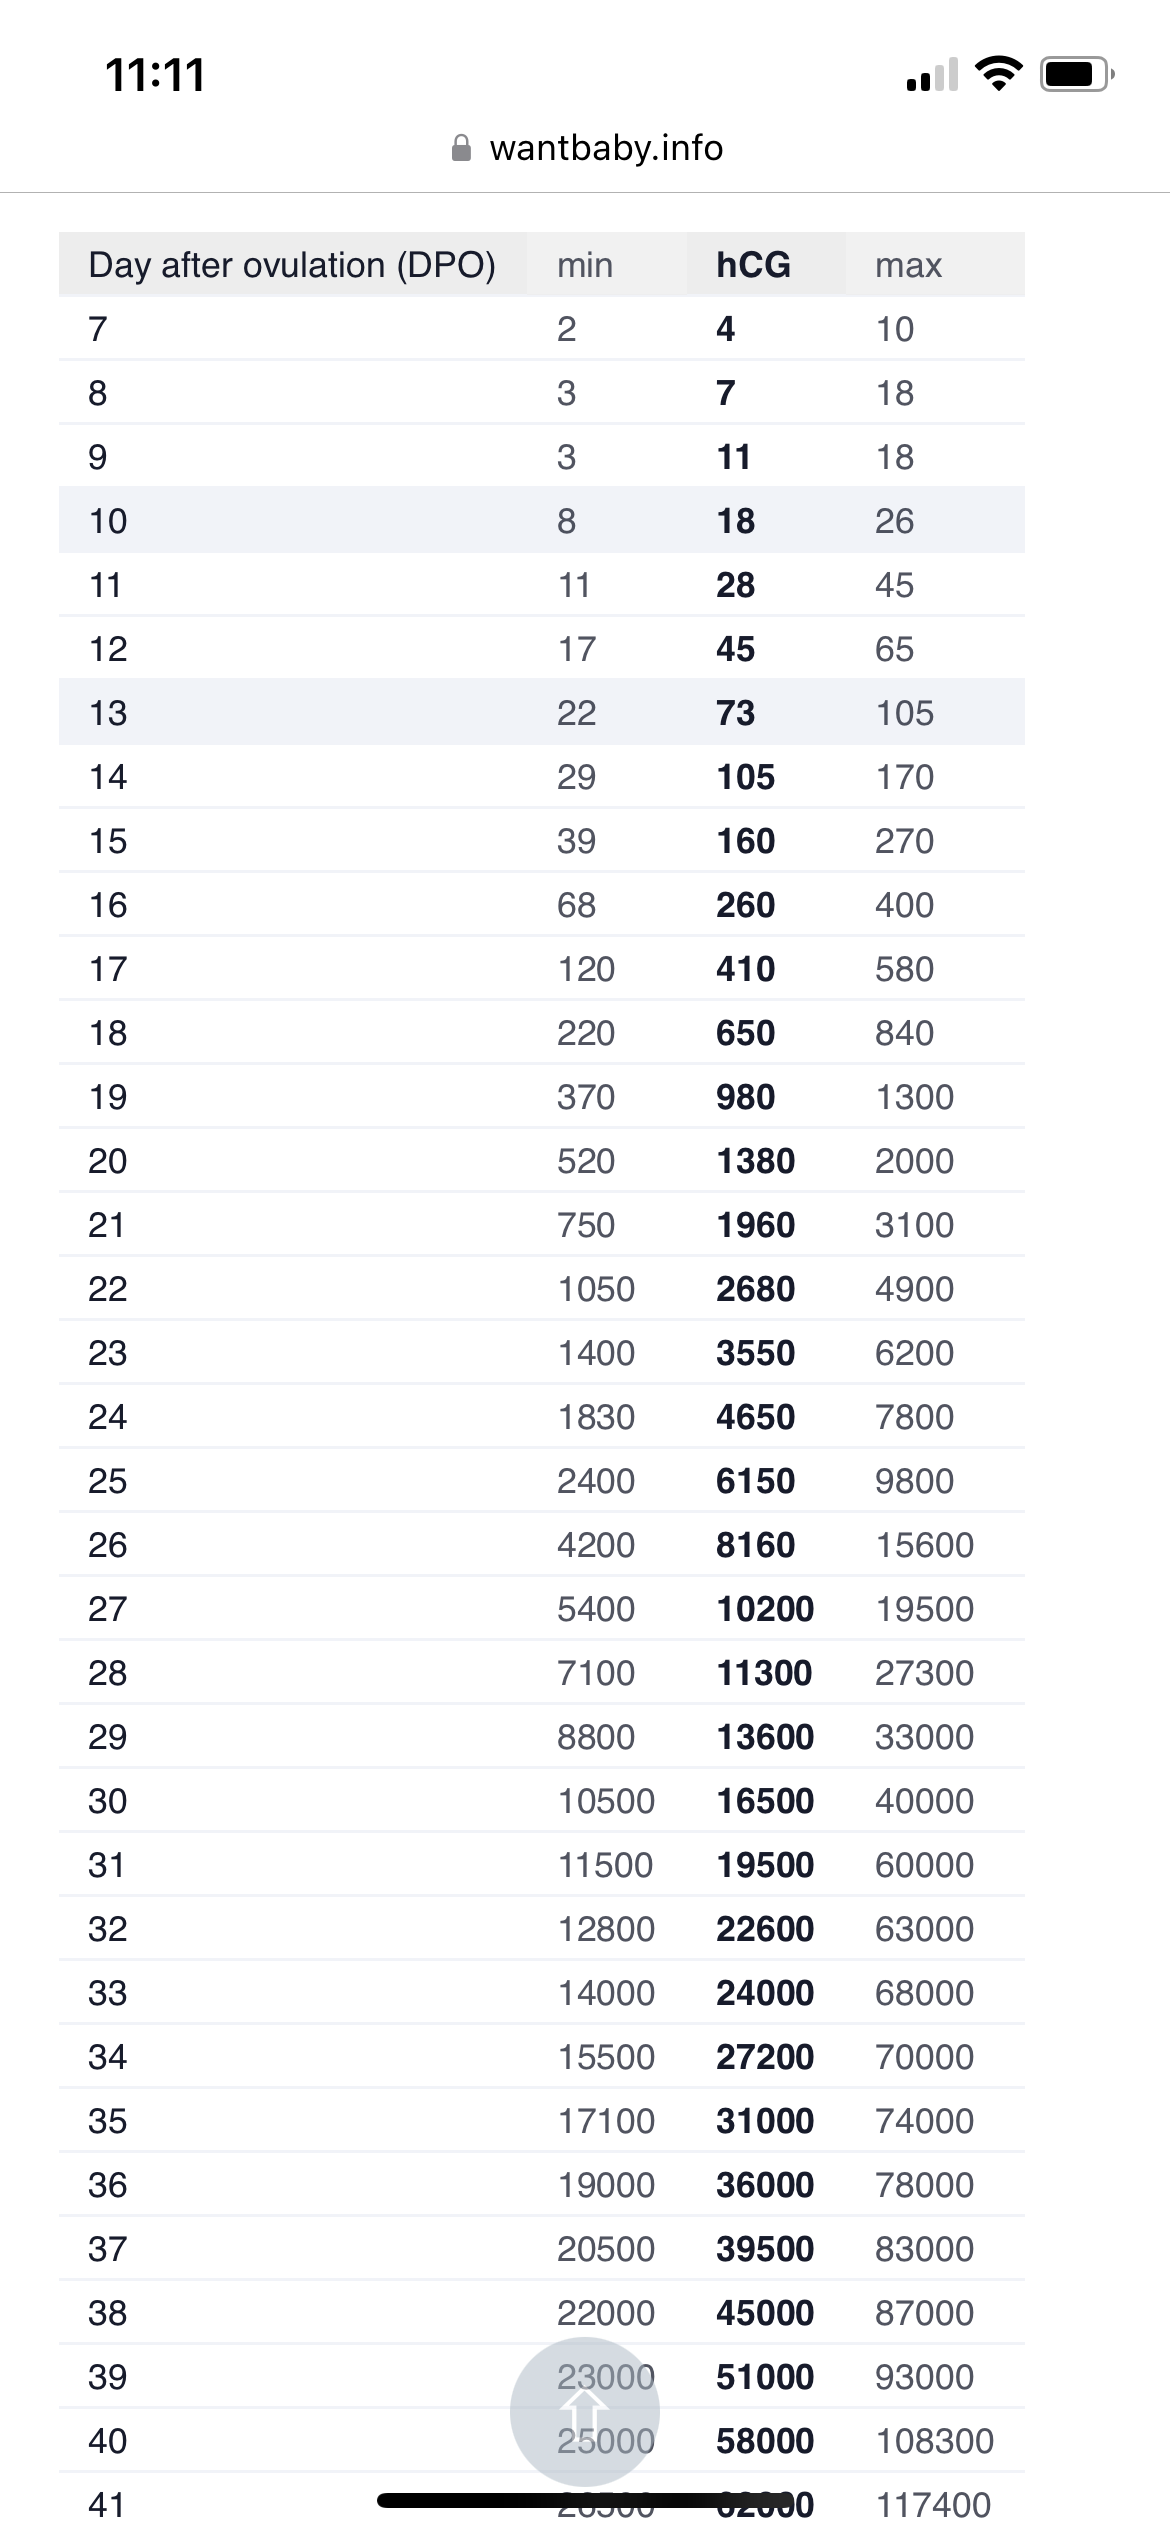
Task: Tap min value 10500 in day 30 row
Action: coord(605,1801)
